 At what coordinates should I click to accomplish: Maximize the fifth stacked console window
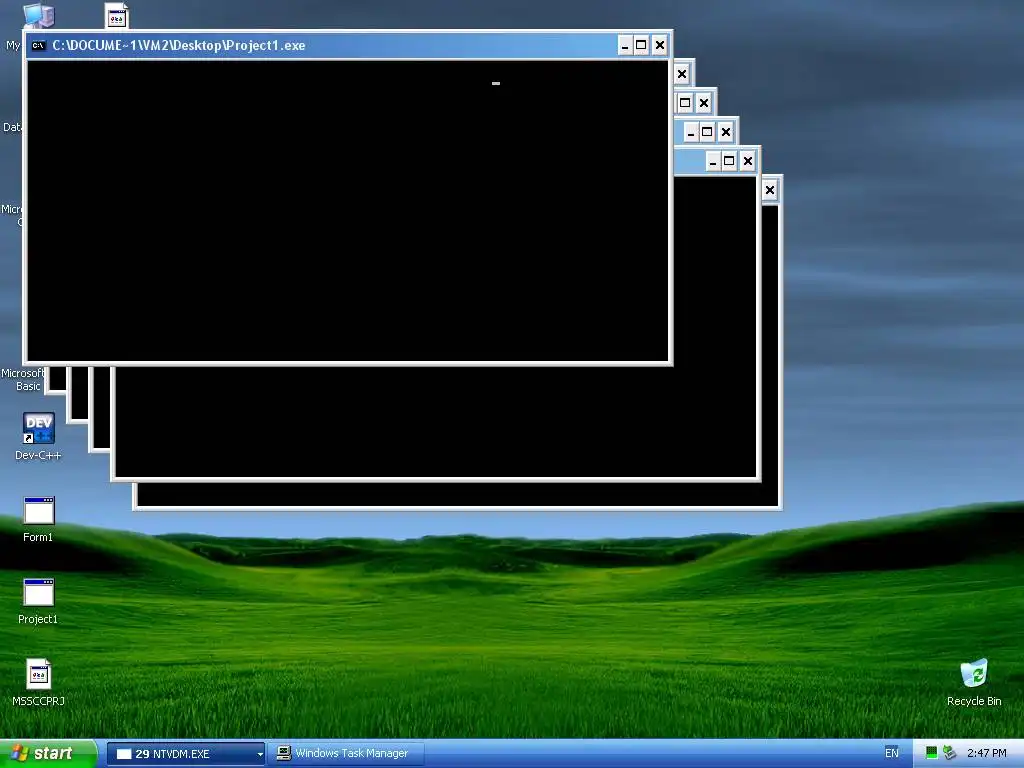[729, 161]
